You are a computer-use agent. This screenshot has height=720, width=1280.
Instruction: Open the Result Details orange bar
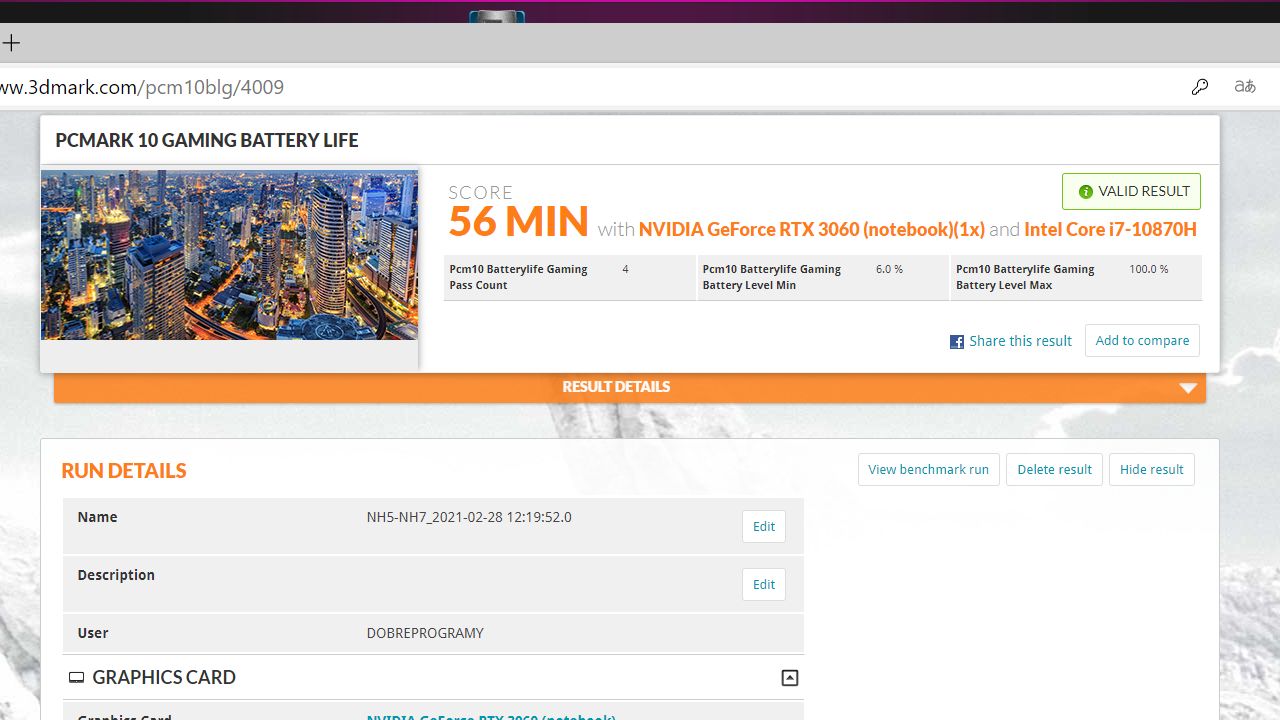pos(630,387)
